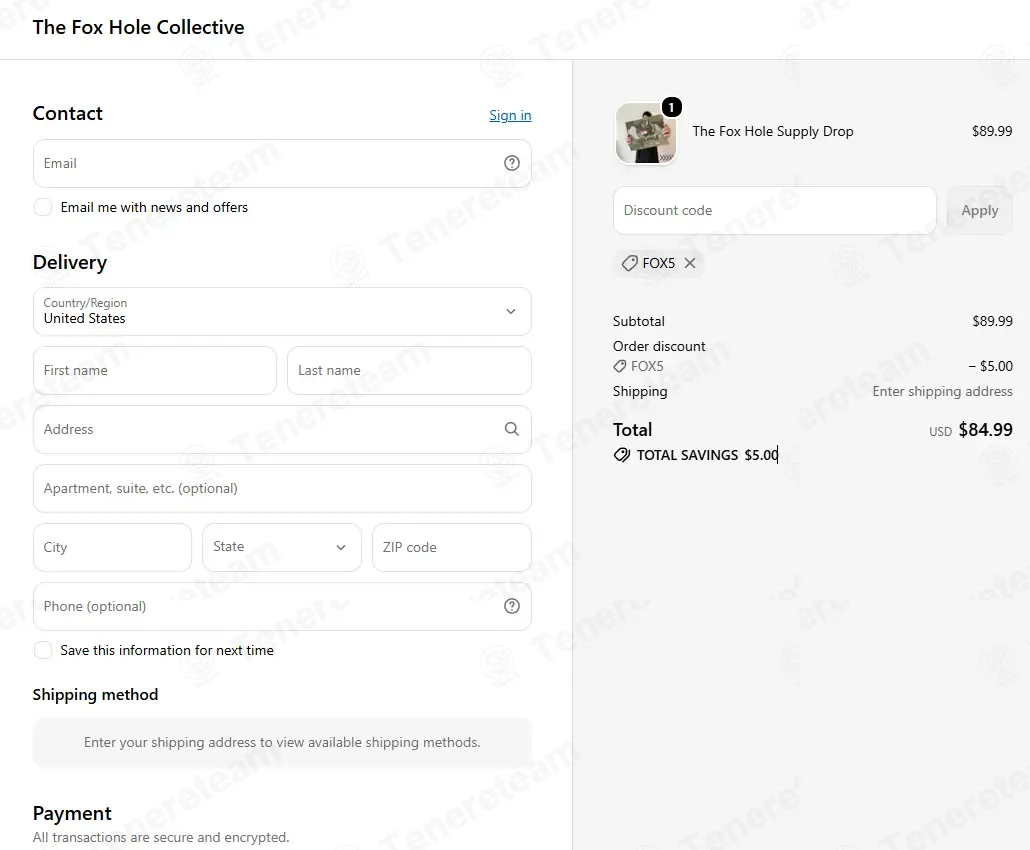Open The Fox Hole Supply Drop thumbnail
Viewport: 1030px width, 850px height.
pos(646,133)
